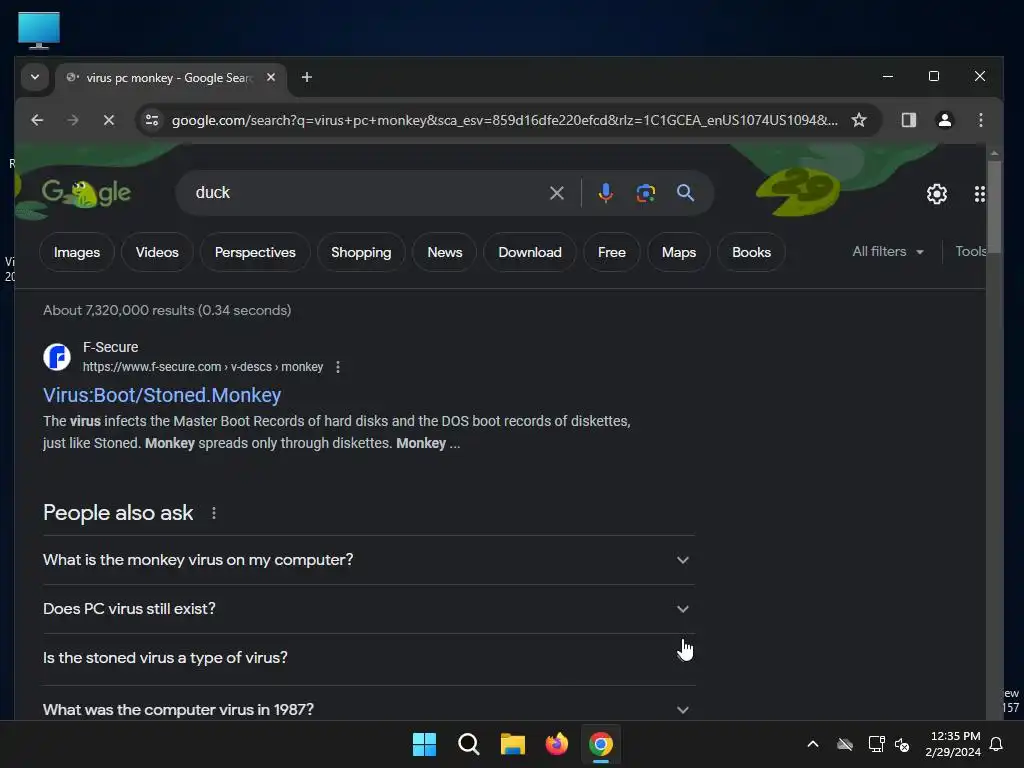Search by image with Google Lens icon
The width and height of the screenshot is (1024, 768).
[x=645, y=193]
